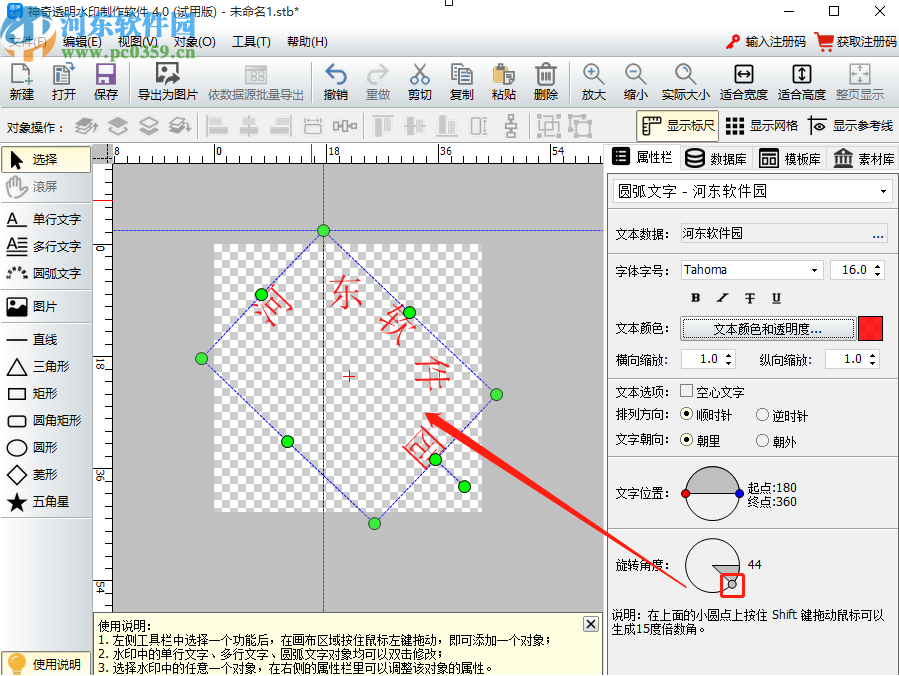Switch to the 属性栏 tab

tap(643, 157)
